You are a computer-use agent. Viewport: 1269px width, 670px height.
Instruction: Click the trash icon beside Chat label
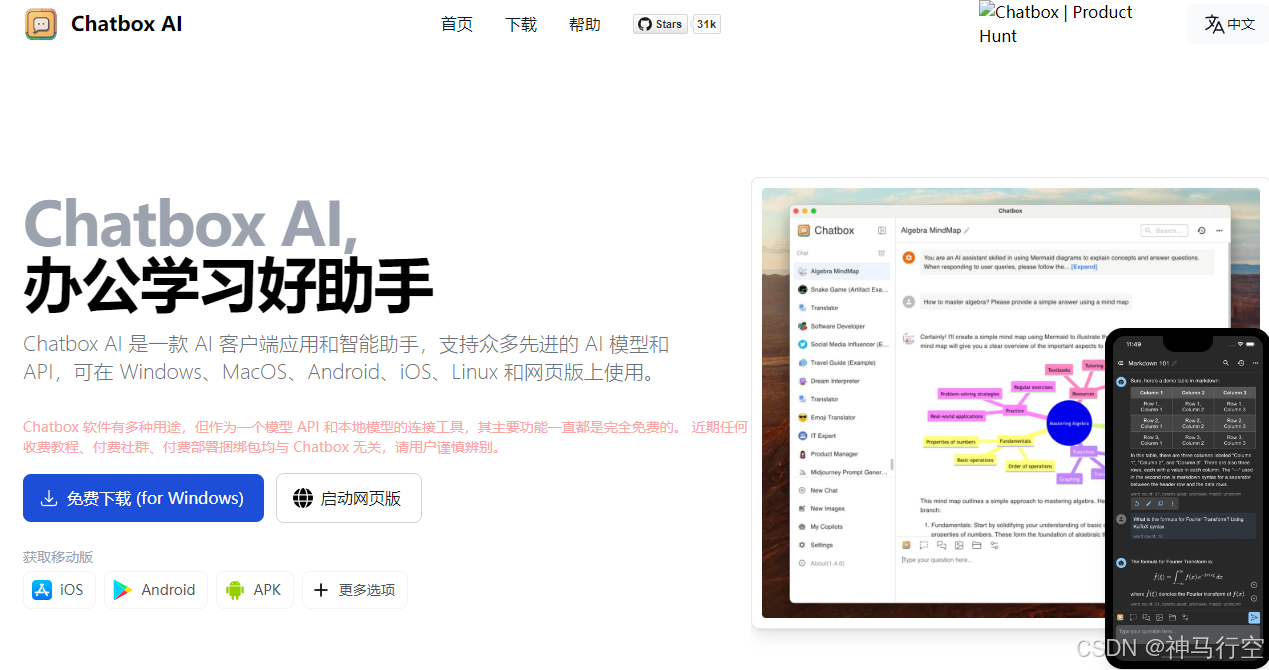pyautogui.click(x=882, y=253)
